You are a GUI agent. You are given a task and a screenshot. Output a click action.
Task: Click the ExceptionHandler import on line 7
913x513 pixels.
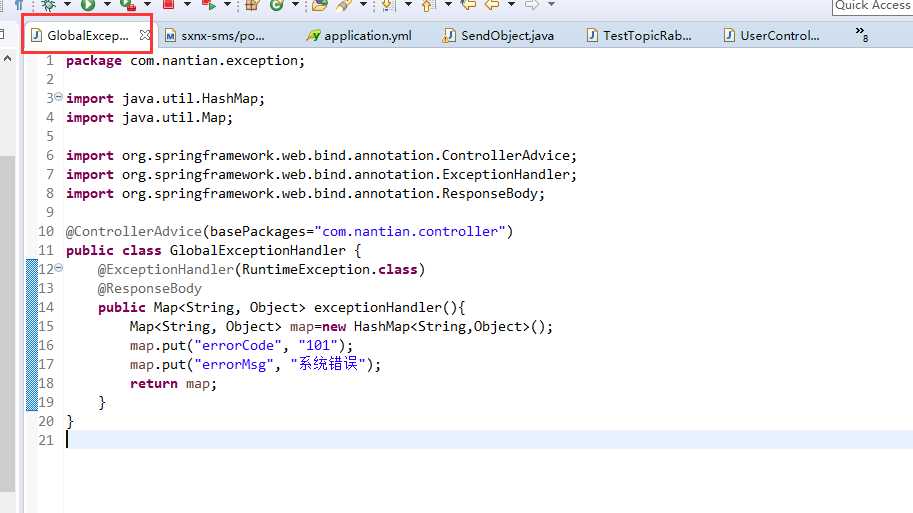321,175
